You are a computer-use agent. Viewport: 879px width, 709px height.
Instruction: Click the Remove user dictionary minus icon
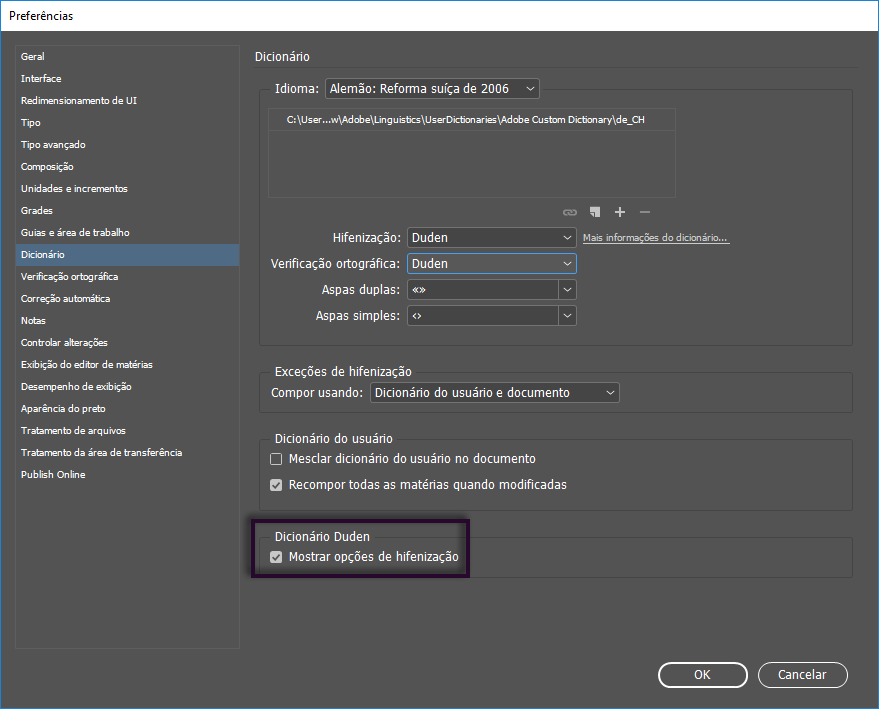coord(645,212)
